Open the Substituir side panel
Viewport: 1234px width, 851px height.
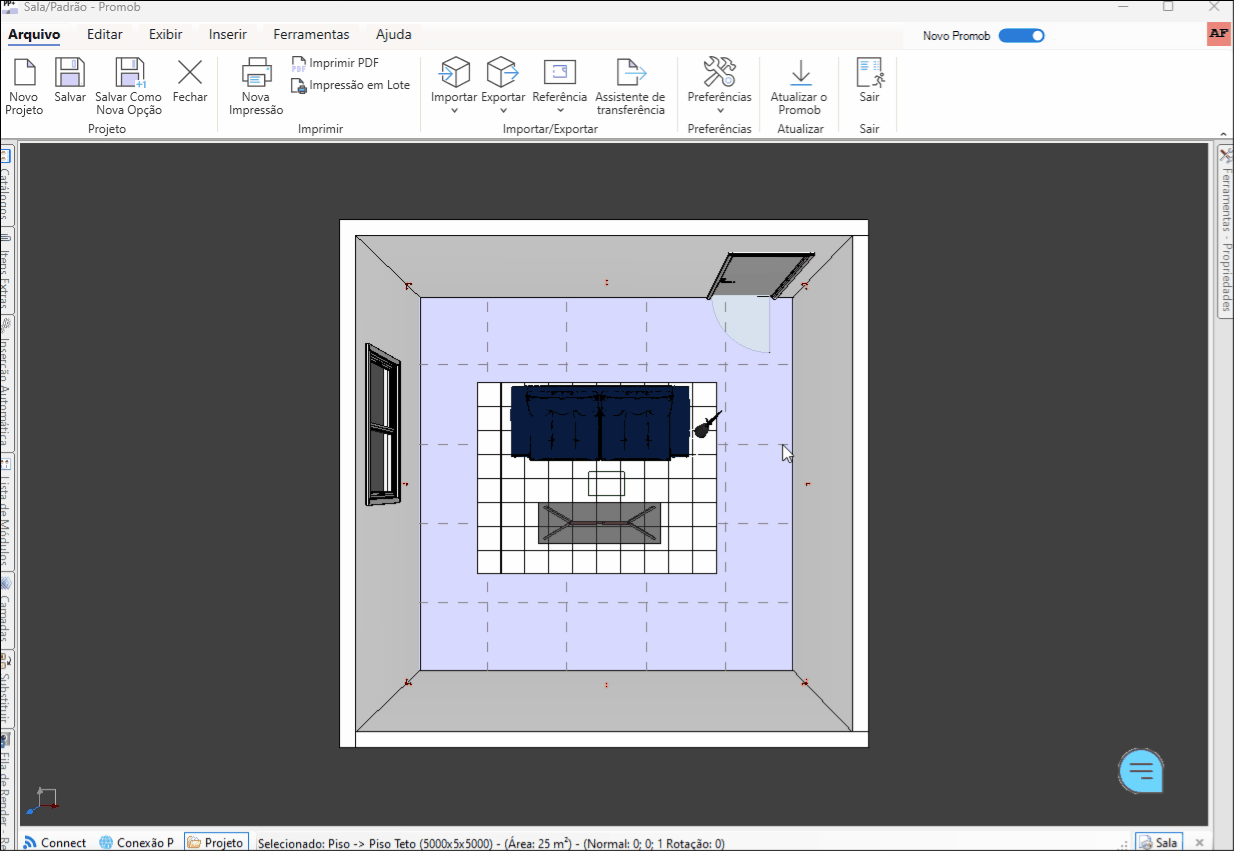(5, 689)
